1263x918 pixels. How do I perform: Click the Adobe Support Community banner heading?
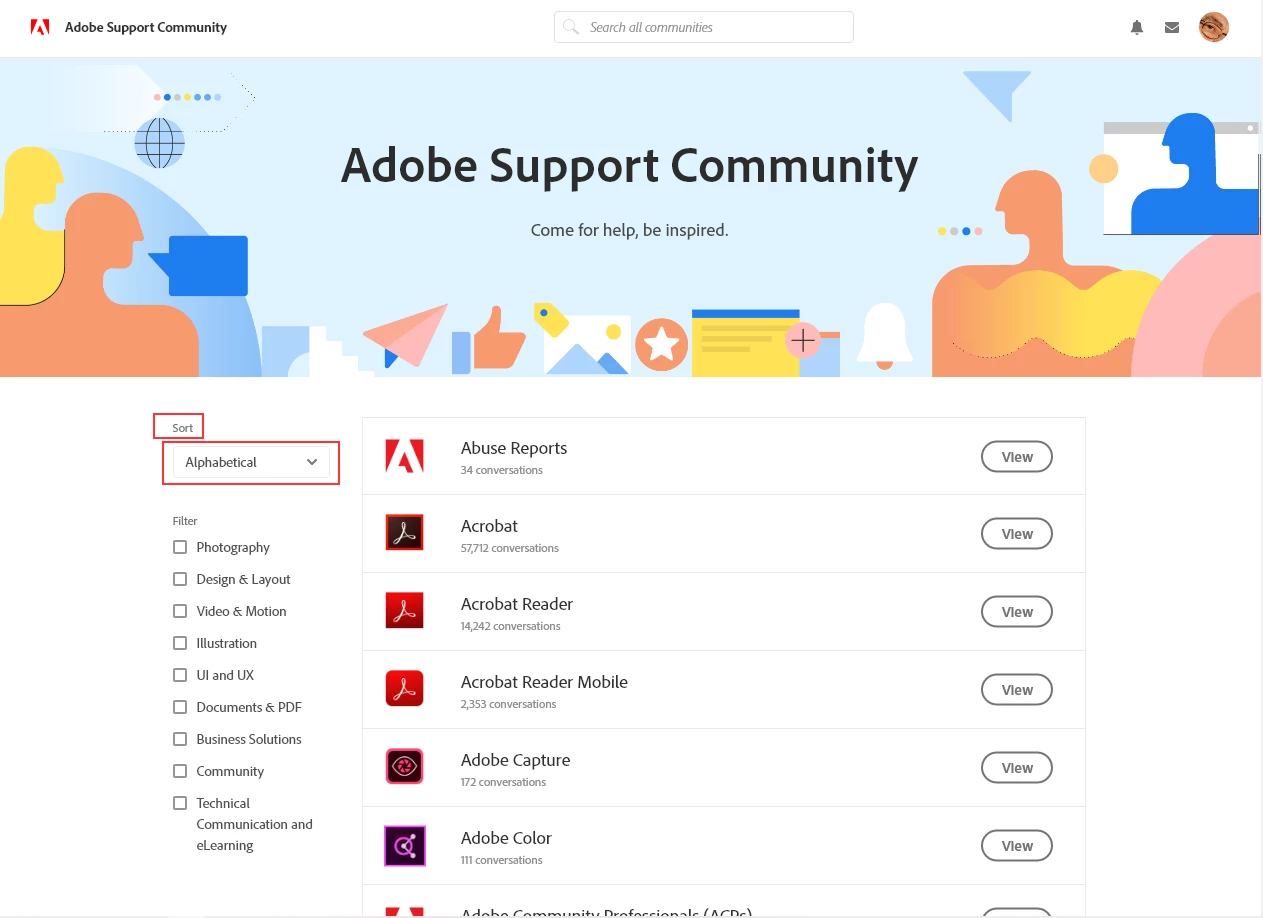click(630, 166)
